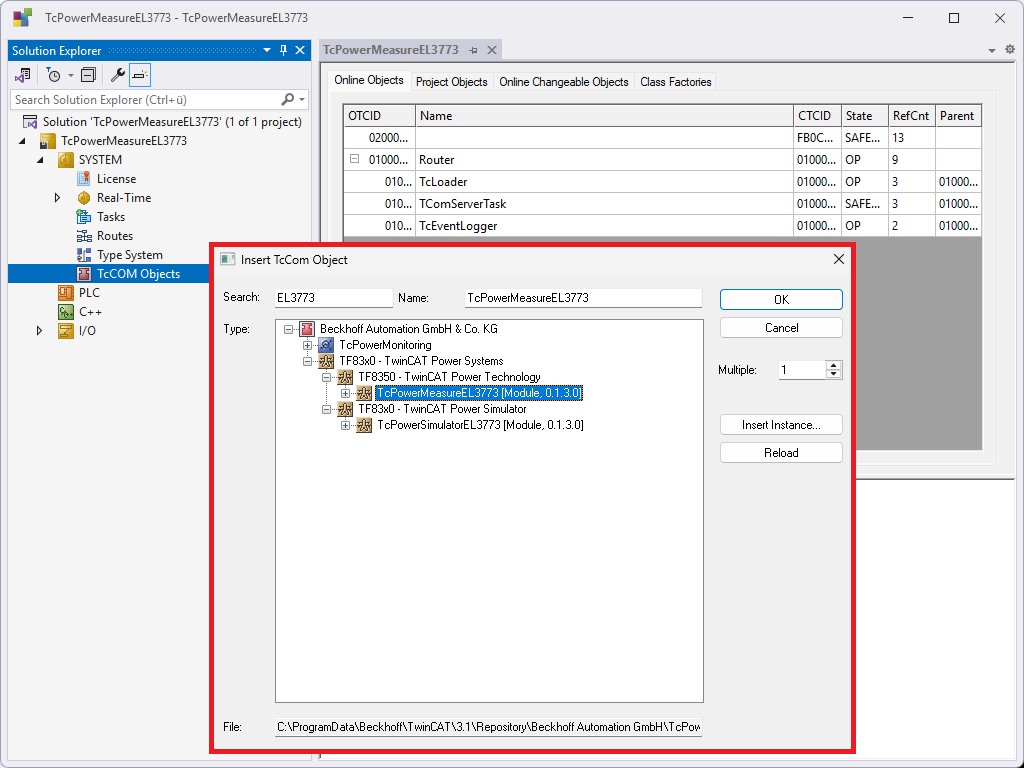The image size is (1024, 768).
Task: Click the Insert Instance... button
Action: pos(781,425)
